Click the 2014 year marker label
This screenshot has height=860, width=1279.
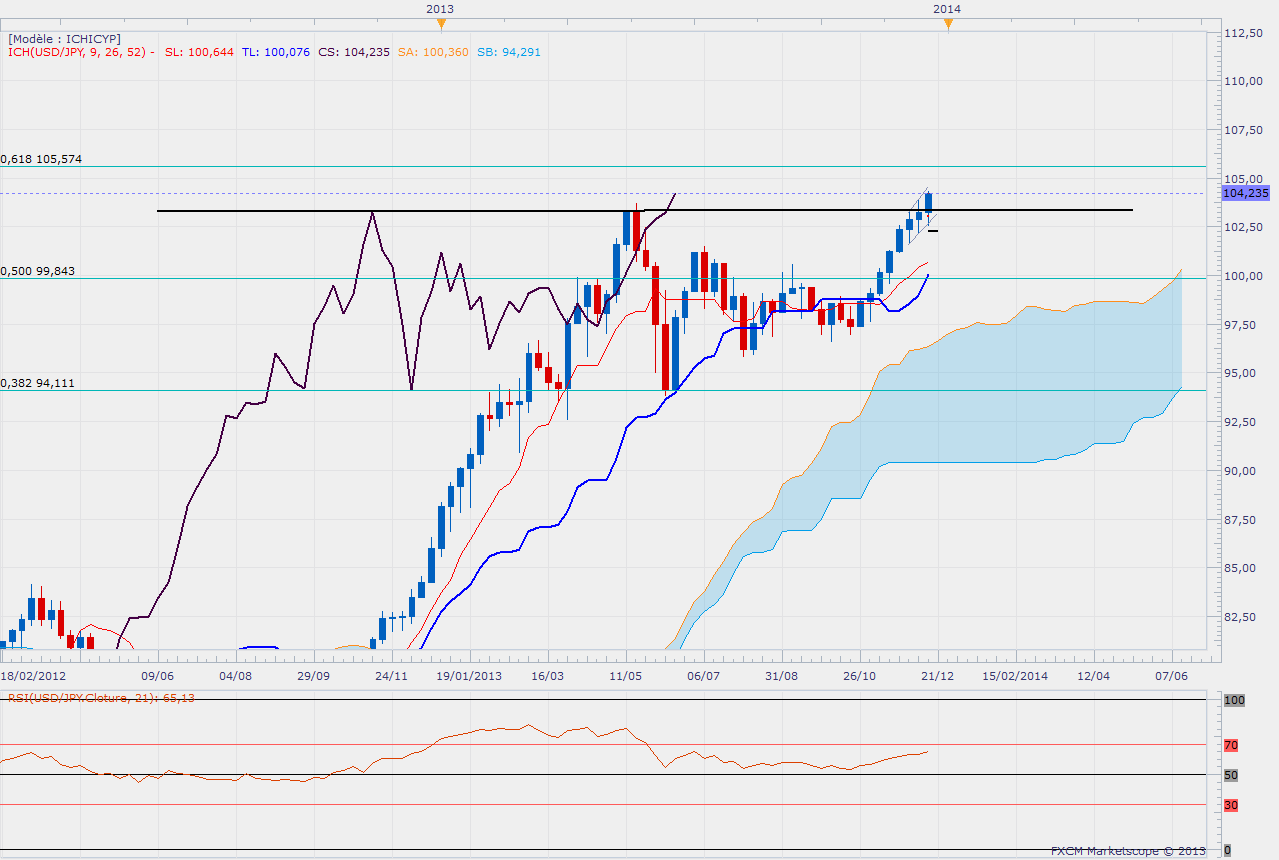[947, 8]
